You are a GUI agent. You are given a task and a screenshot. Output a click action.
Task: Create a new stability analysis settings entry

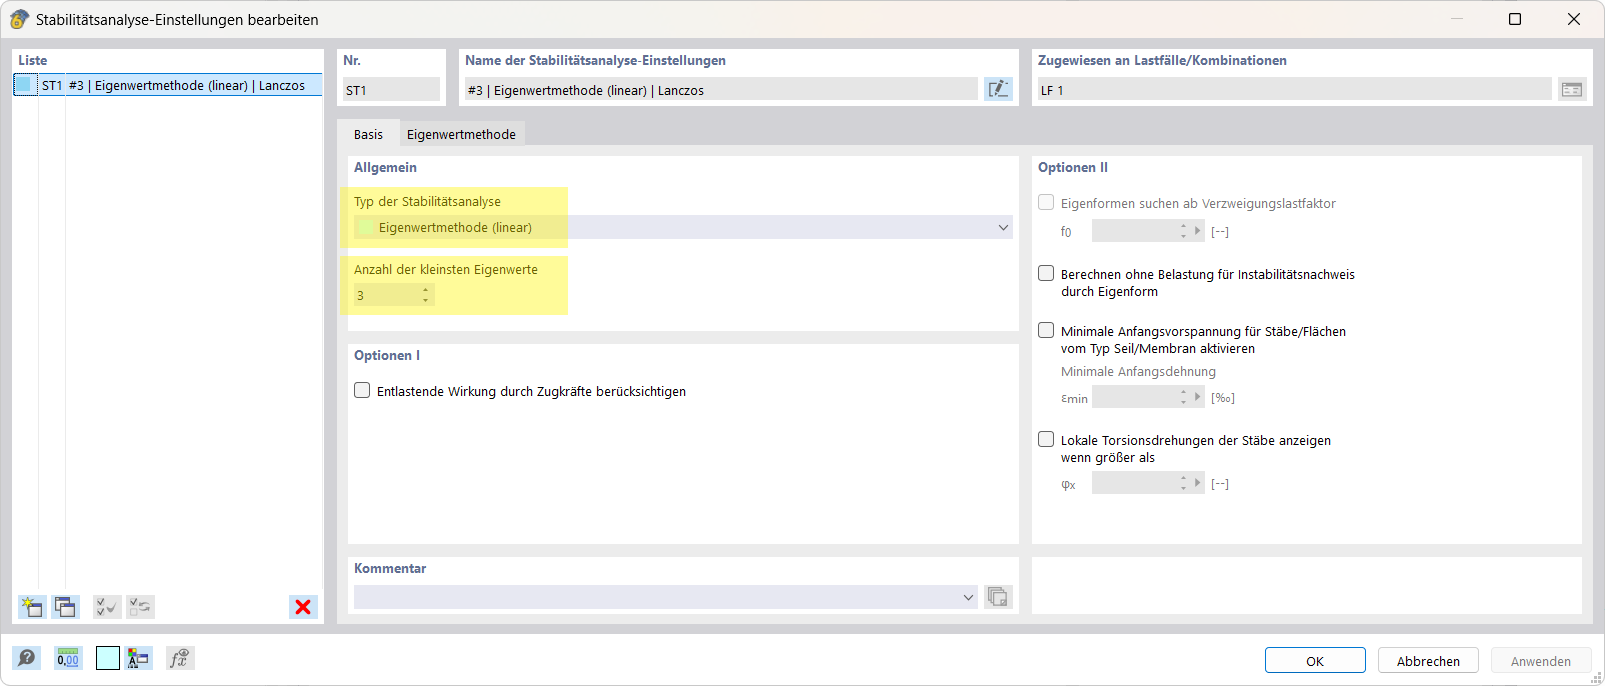click(x=32, y=607)
